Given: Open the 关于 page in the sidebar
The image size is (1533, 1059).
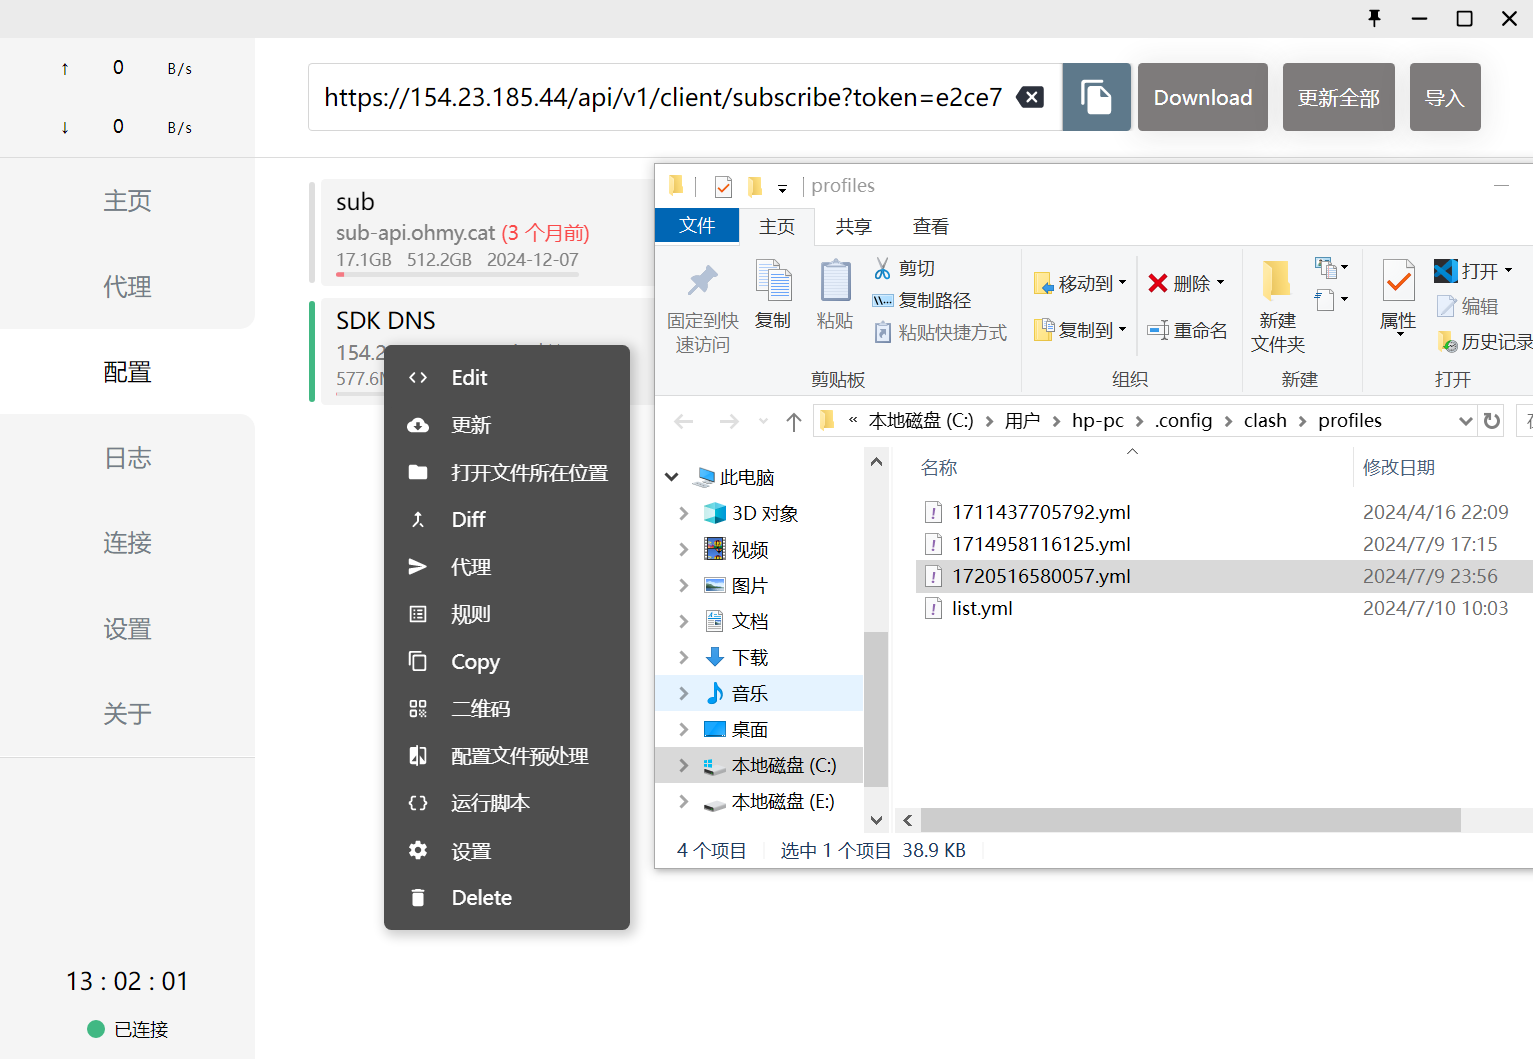Looking at the screenshot, I should [127, 714].
